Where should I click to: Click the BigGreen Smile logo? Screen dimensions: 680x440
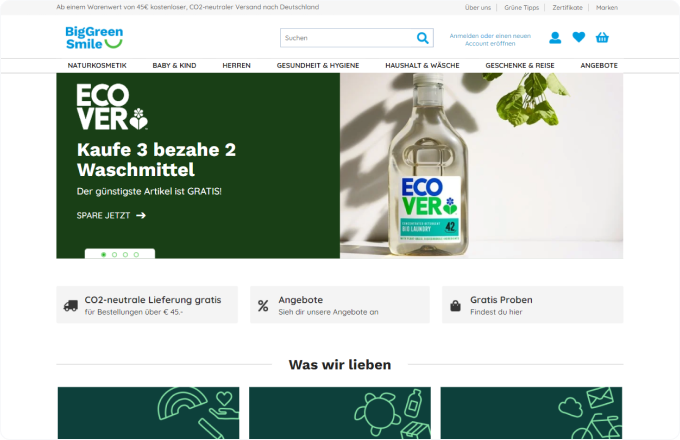94,38
